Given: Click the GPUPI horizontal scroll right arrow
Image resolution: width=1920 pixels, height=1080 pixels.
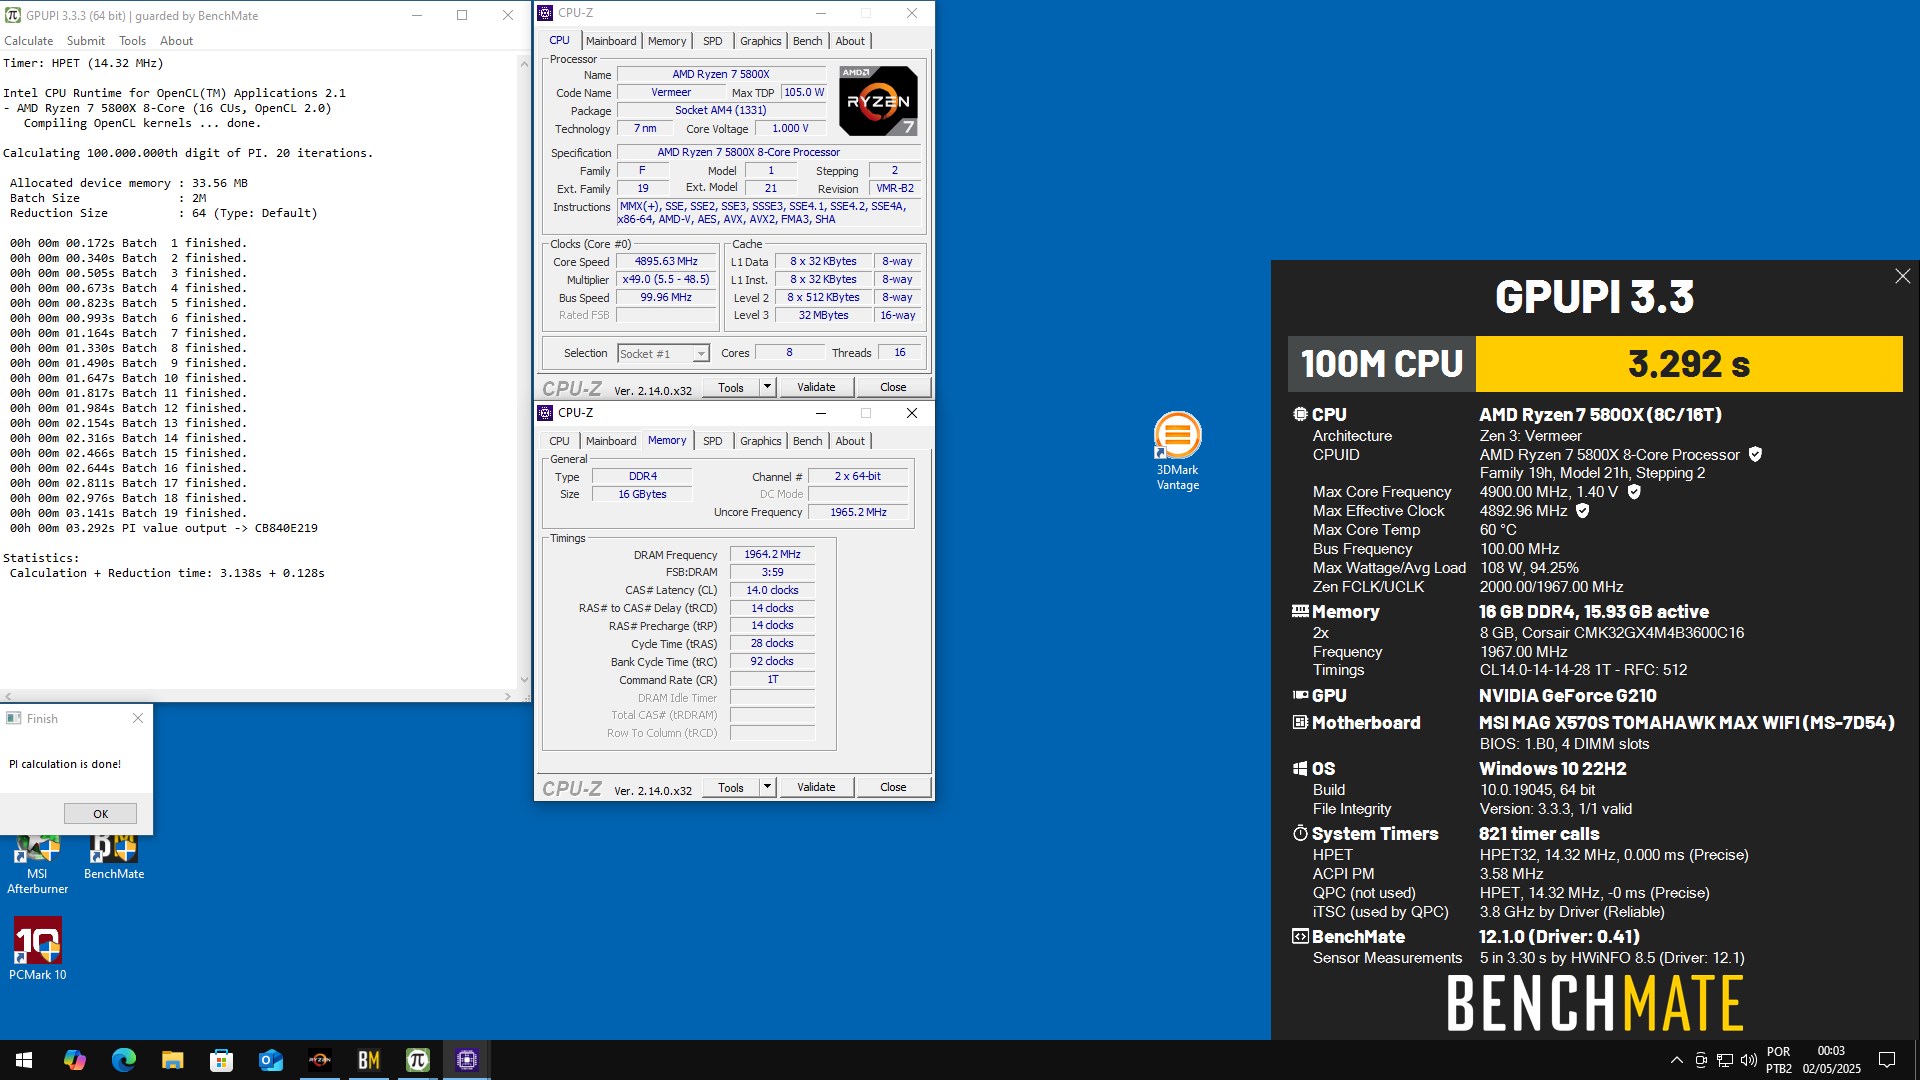Looking at the screenshot, I should (508, 696).
